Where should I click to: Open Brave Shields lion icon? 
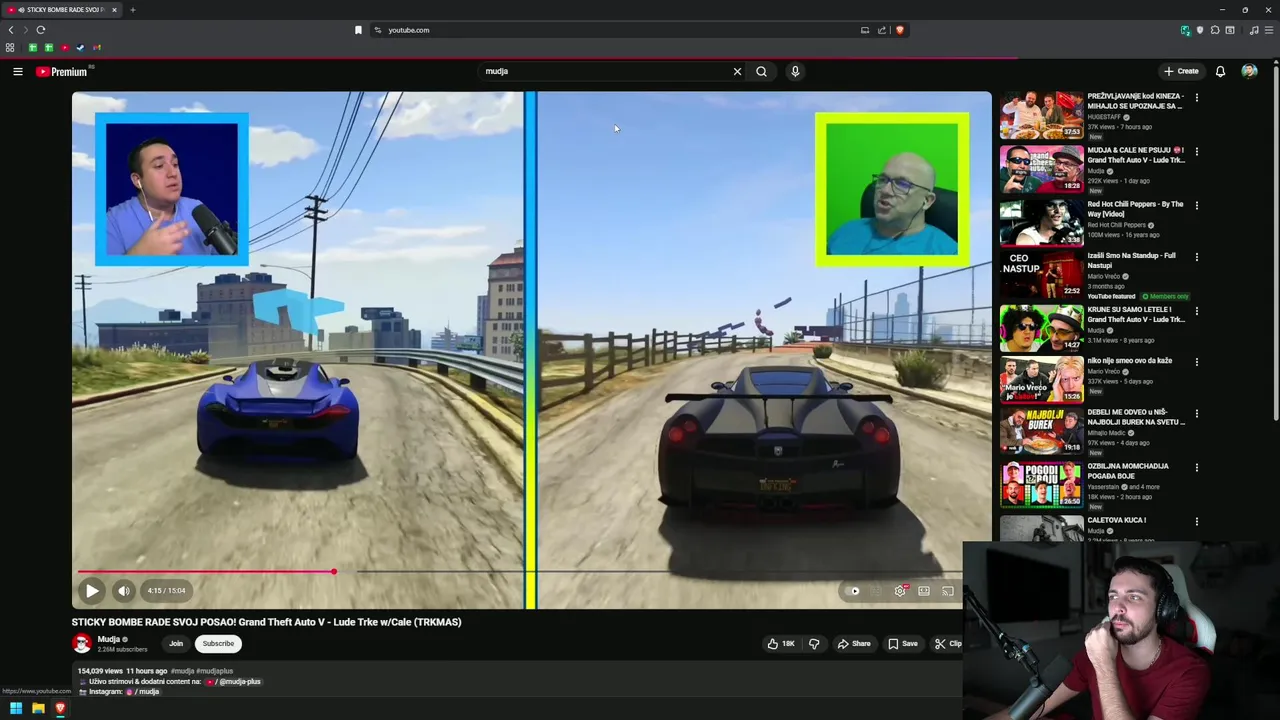899,30
